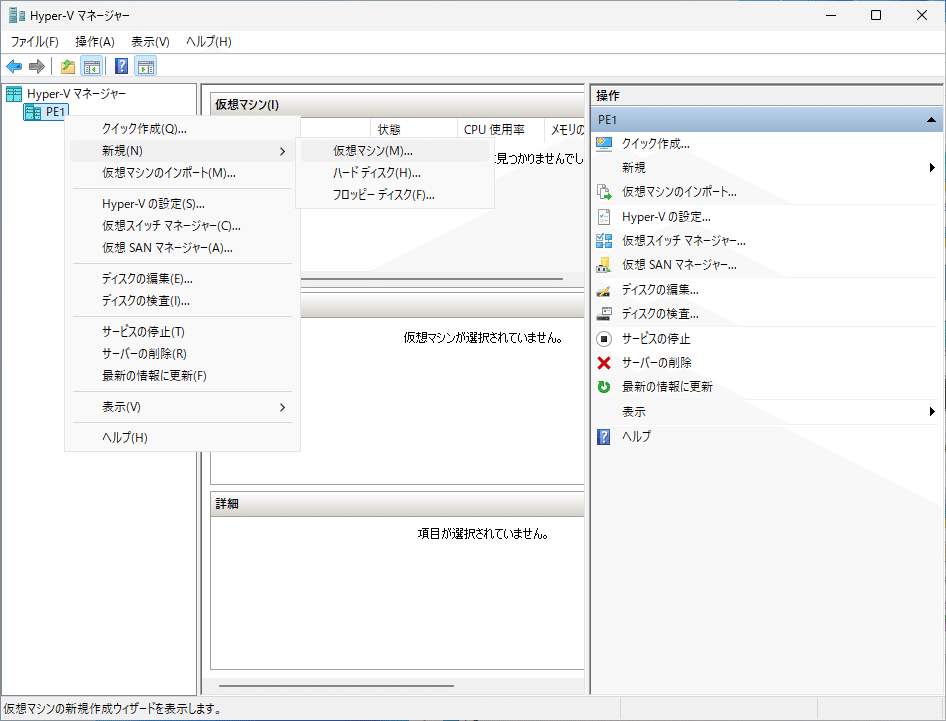Click the 詳細 section header
Image resolution: width=946 pixels, height=721 pixels.
point(398,504)
